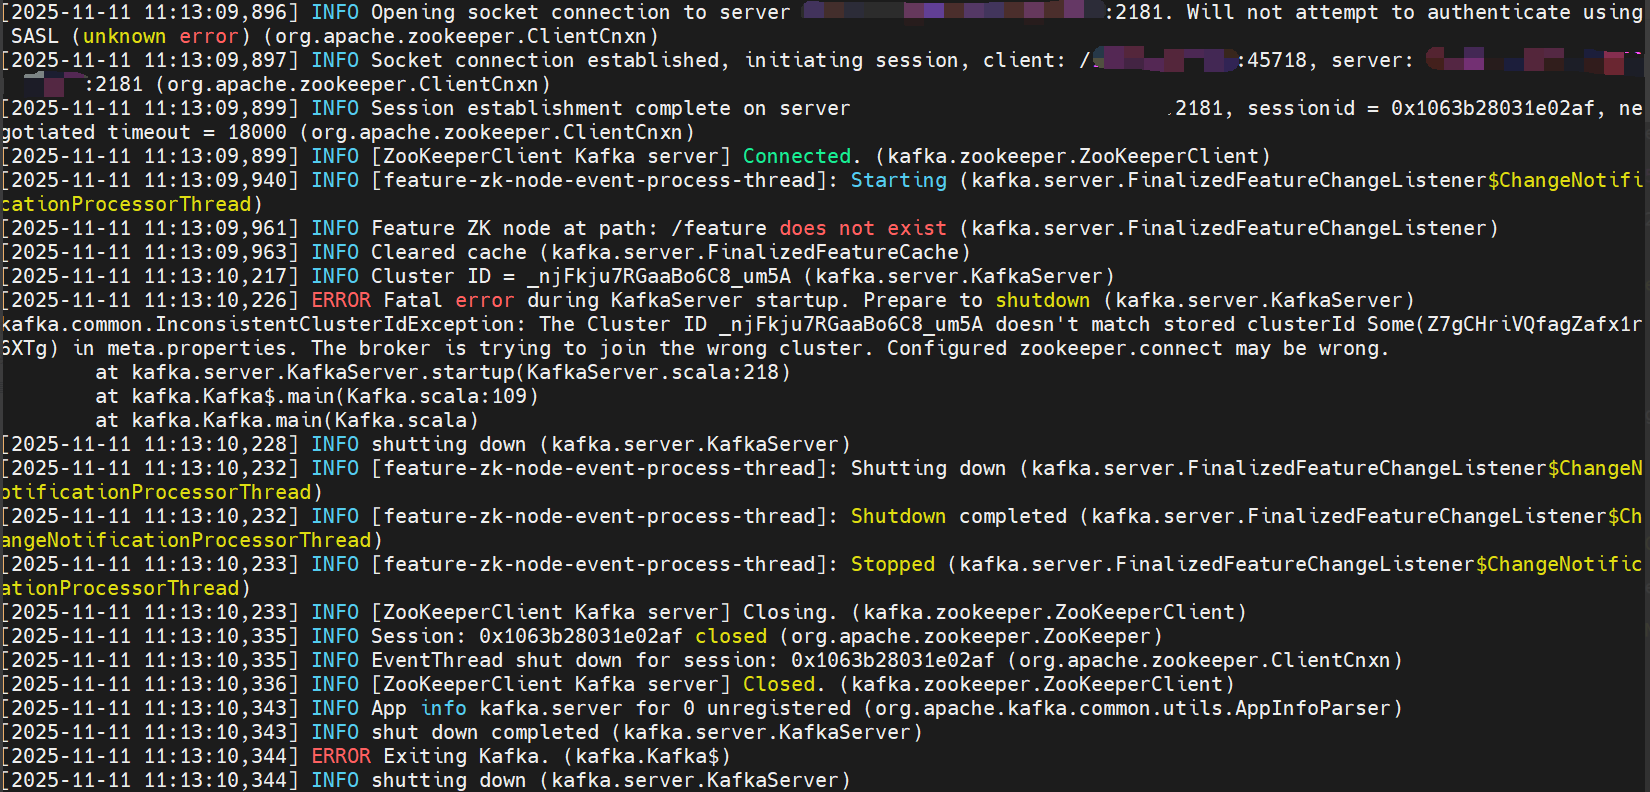Click the red ERROR label before "Exiting Kafka"
Image resolution: width=1650 pixels, height=792 pixels.
click(x=341, y=756)
